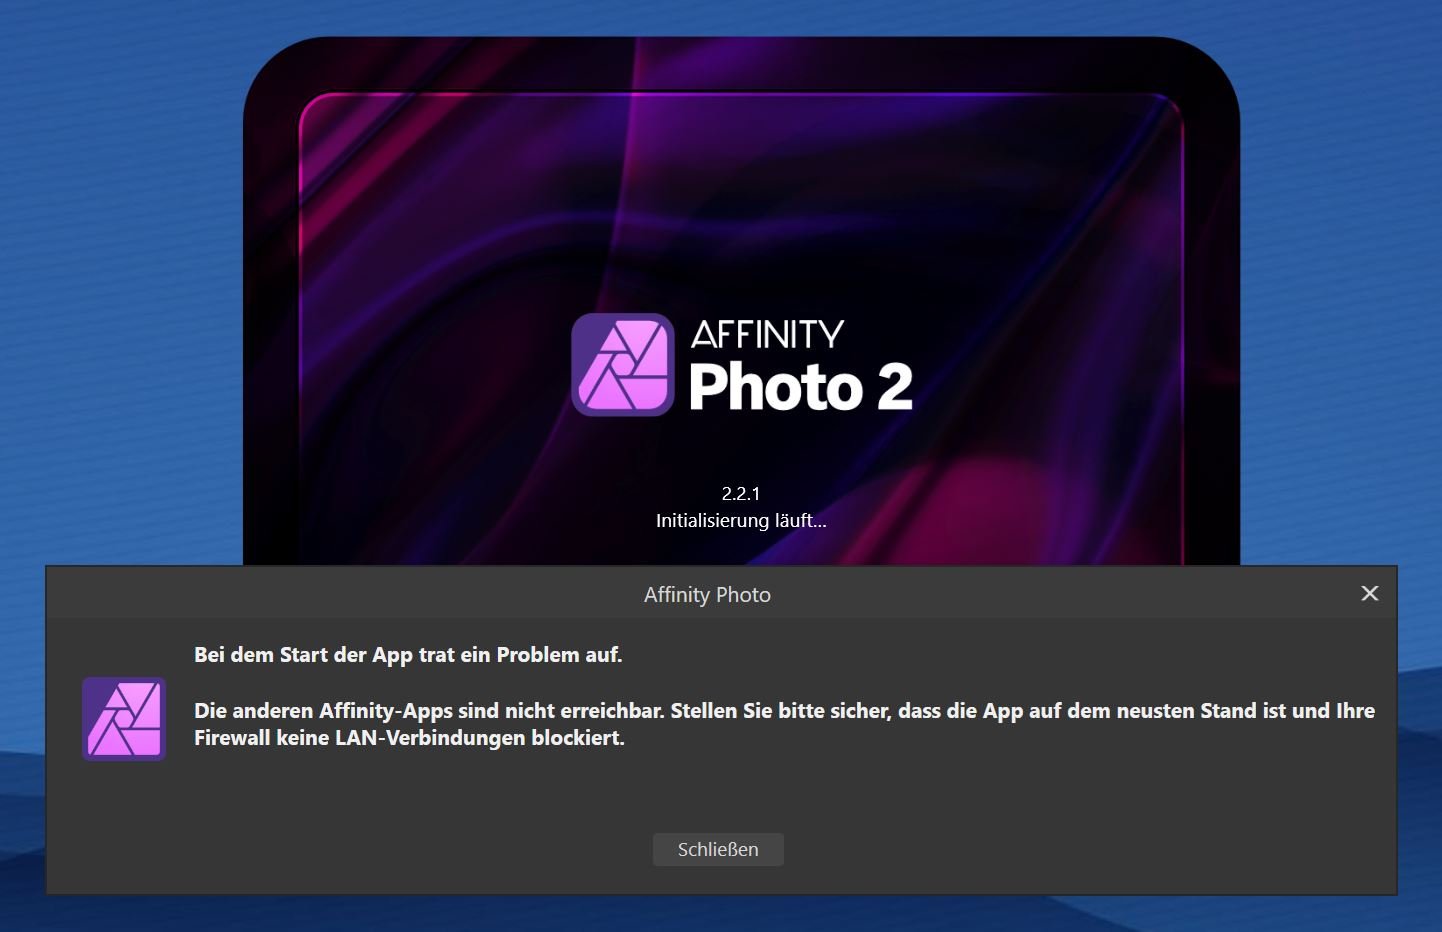Click the 'AFFINITY' wordmark on the splash
The image size is (1442, 932).
(768, 334)
